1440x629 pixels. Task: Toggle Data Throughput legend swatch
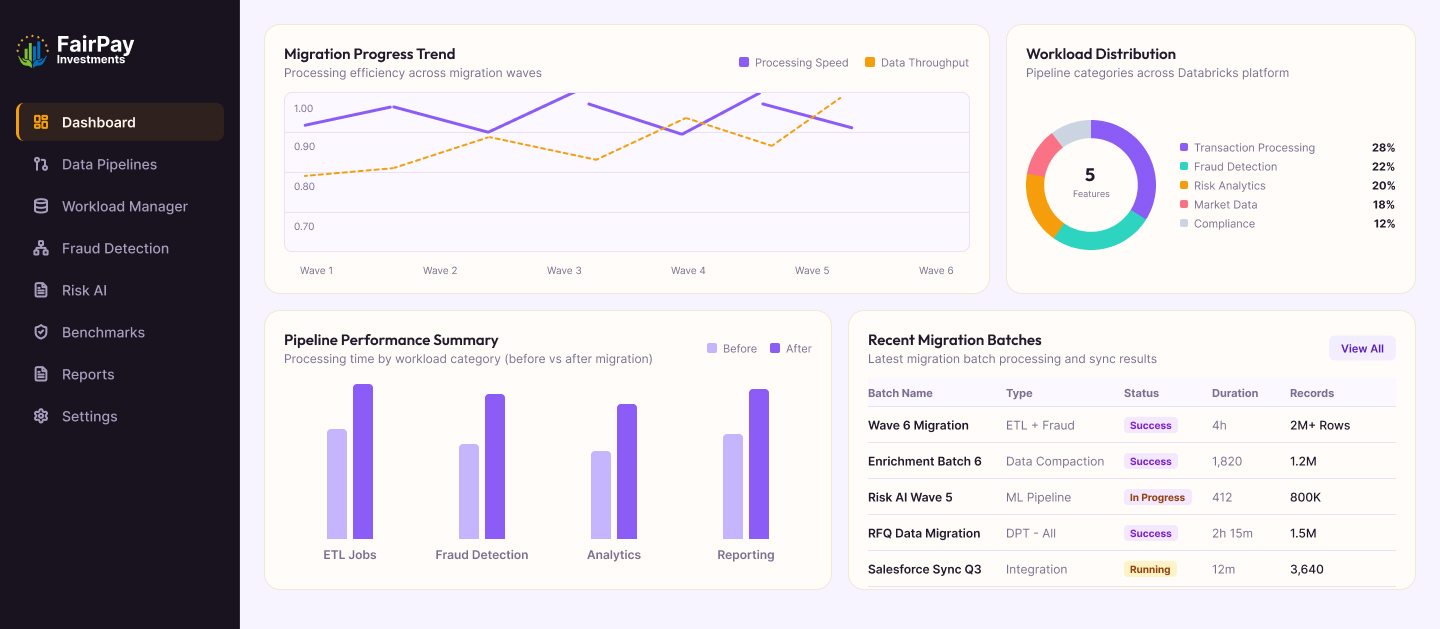click(870, 62)
